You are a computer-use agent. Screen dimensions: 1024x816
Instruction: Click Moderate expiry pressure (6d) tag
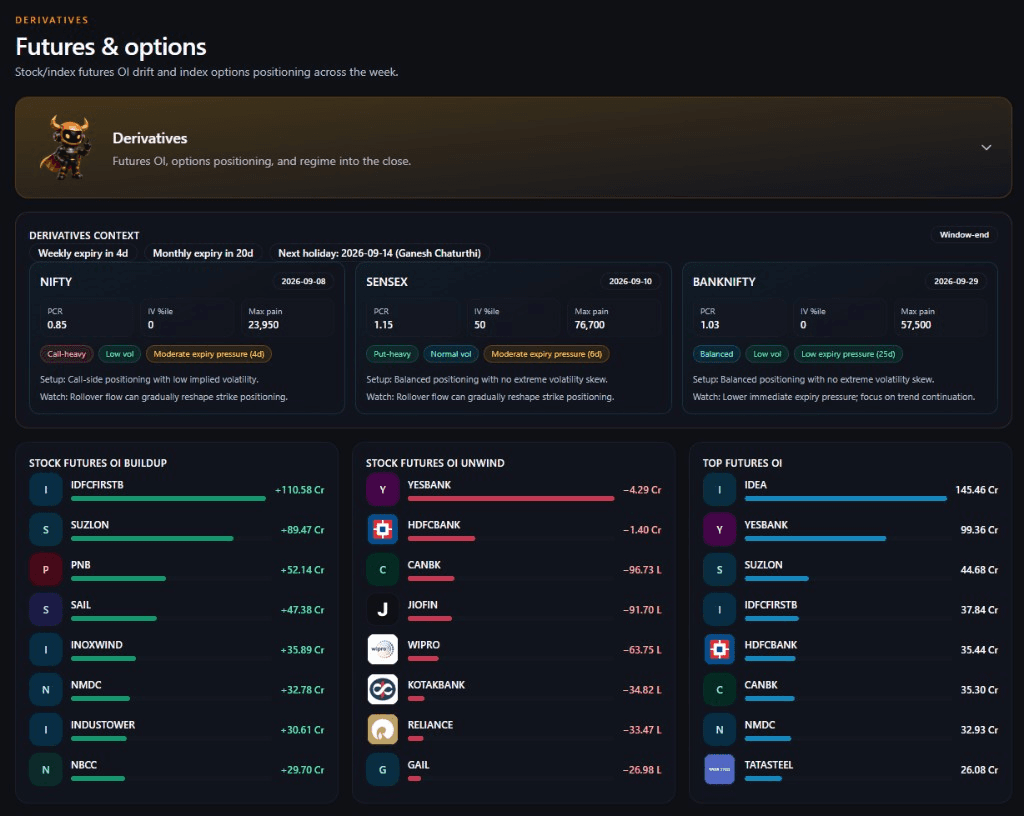pyautogui.click(x=547, y=354)
